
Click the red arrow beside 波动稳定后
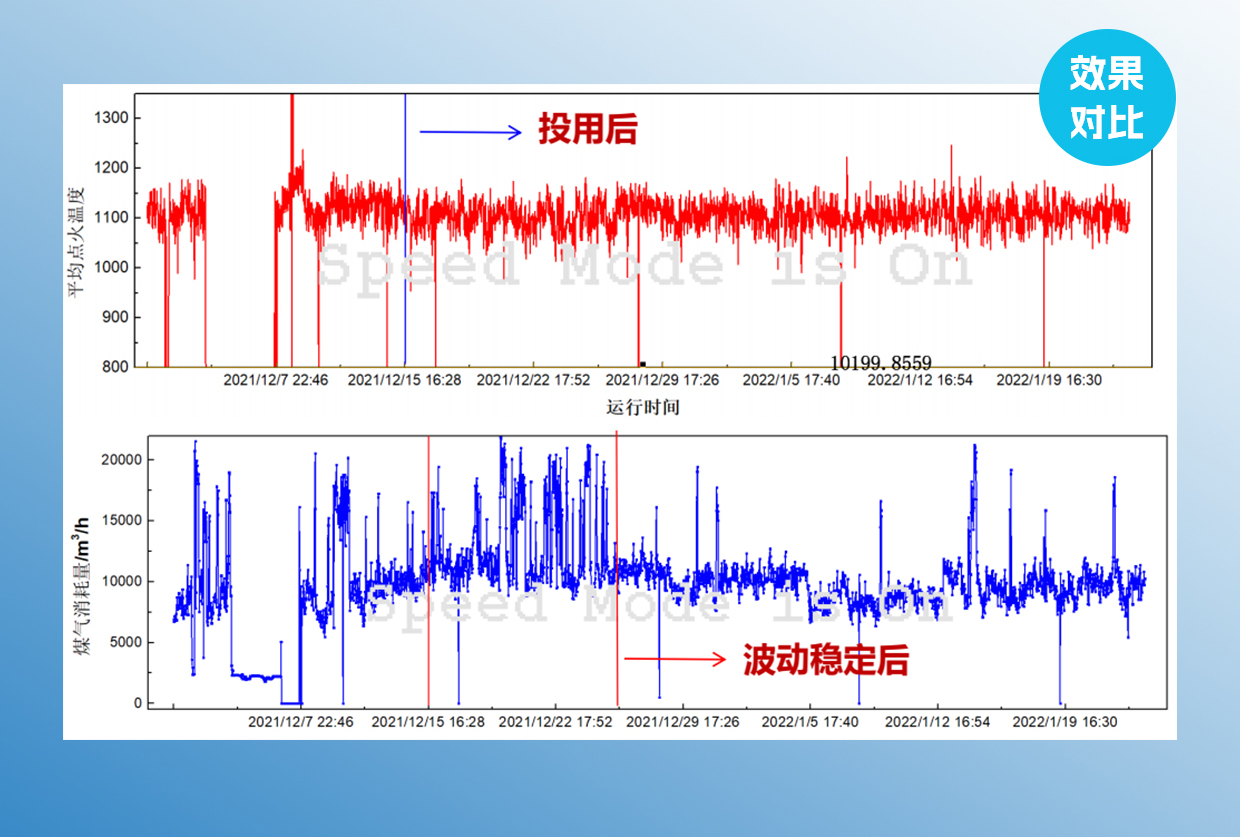(x=675, y=658)
